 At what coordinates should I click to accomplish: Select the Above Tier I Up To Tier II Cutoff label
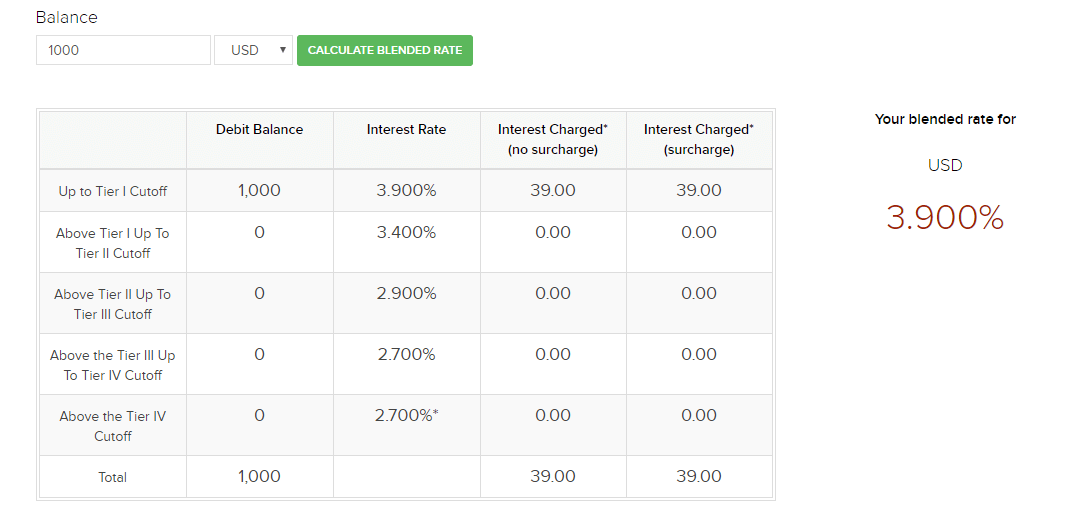coord(113,243)
